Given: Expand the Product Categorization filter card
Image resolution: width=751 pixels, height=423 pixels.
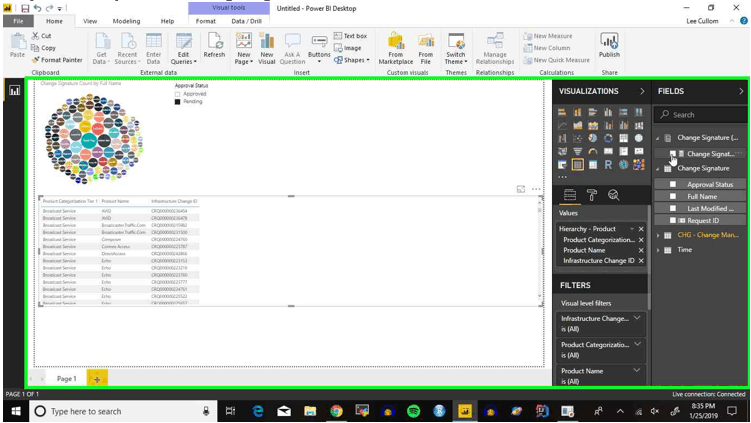Looking at the screenshot, I should 637,344.
